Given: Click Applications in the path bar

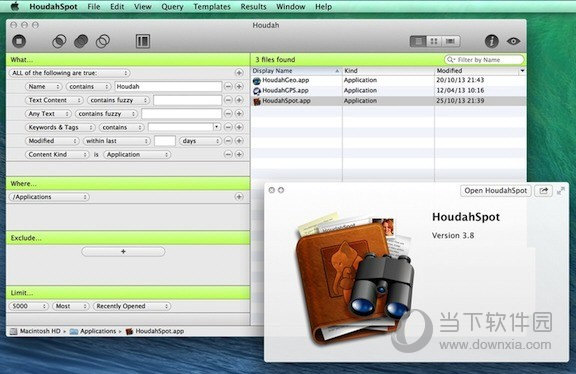Looking at the screenshot, I should pyautogui.click(x=93, y=331).
